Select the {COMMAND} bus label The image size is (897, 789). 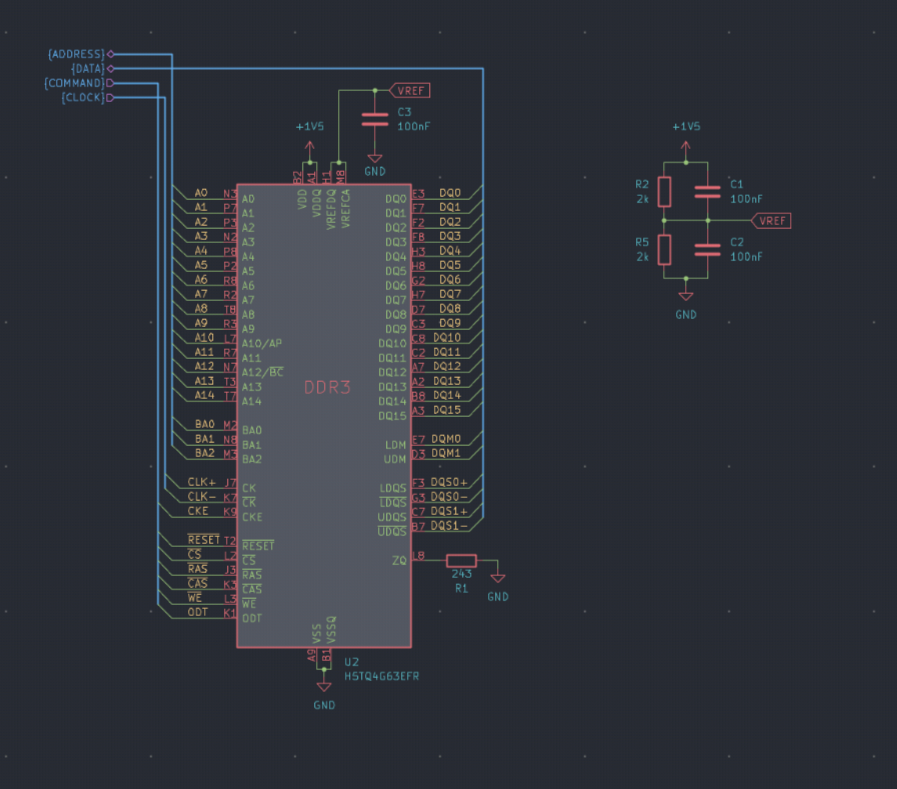pyautogui.click(x=74, y=83)
